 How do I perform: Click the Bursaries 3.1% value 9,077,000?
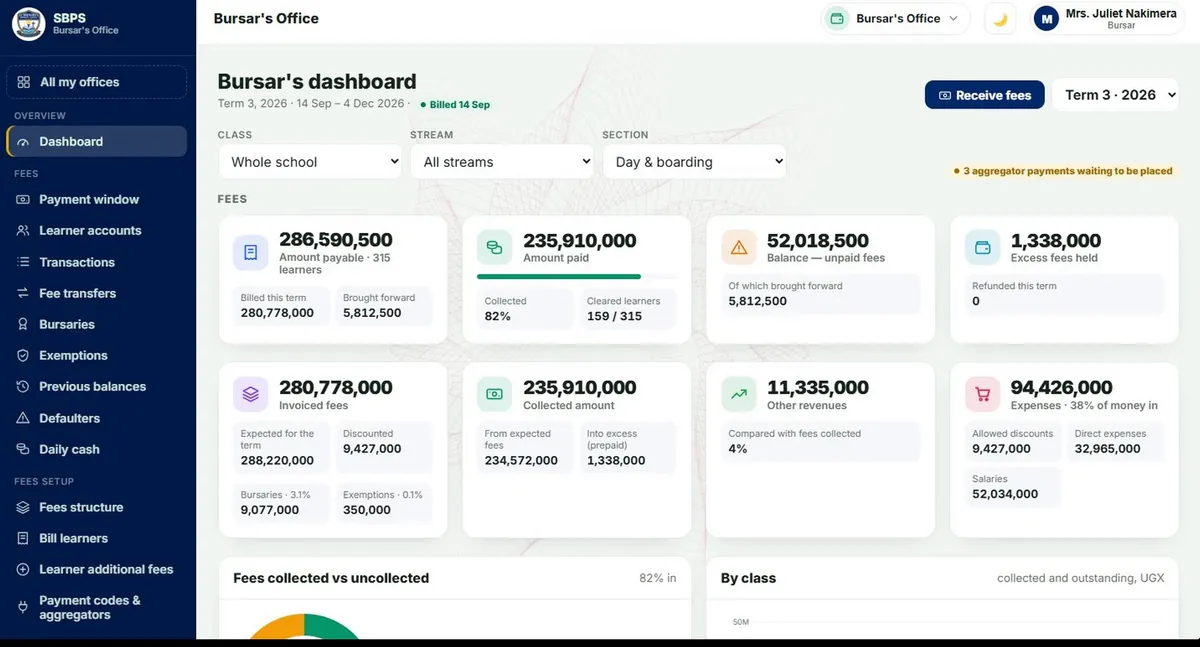[270, 509]
